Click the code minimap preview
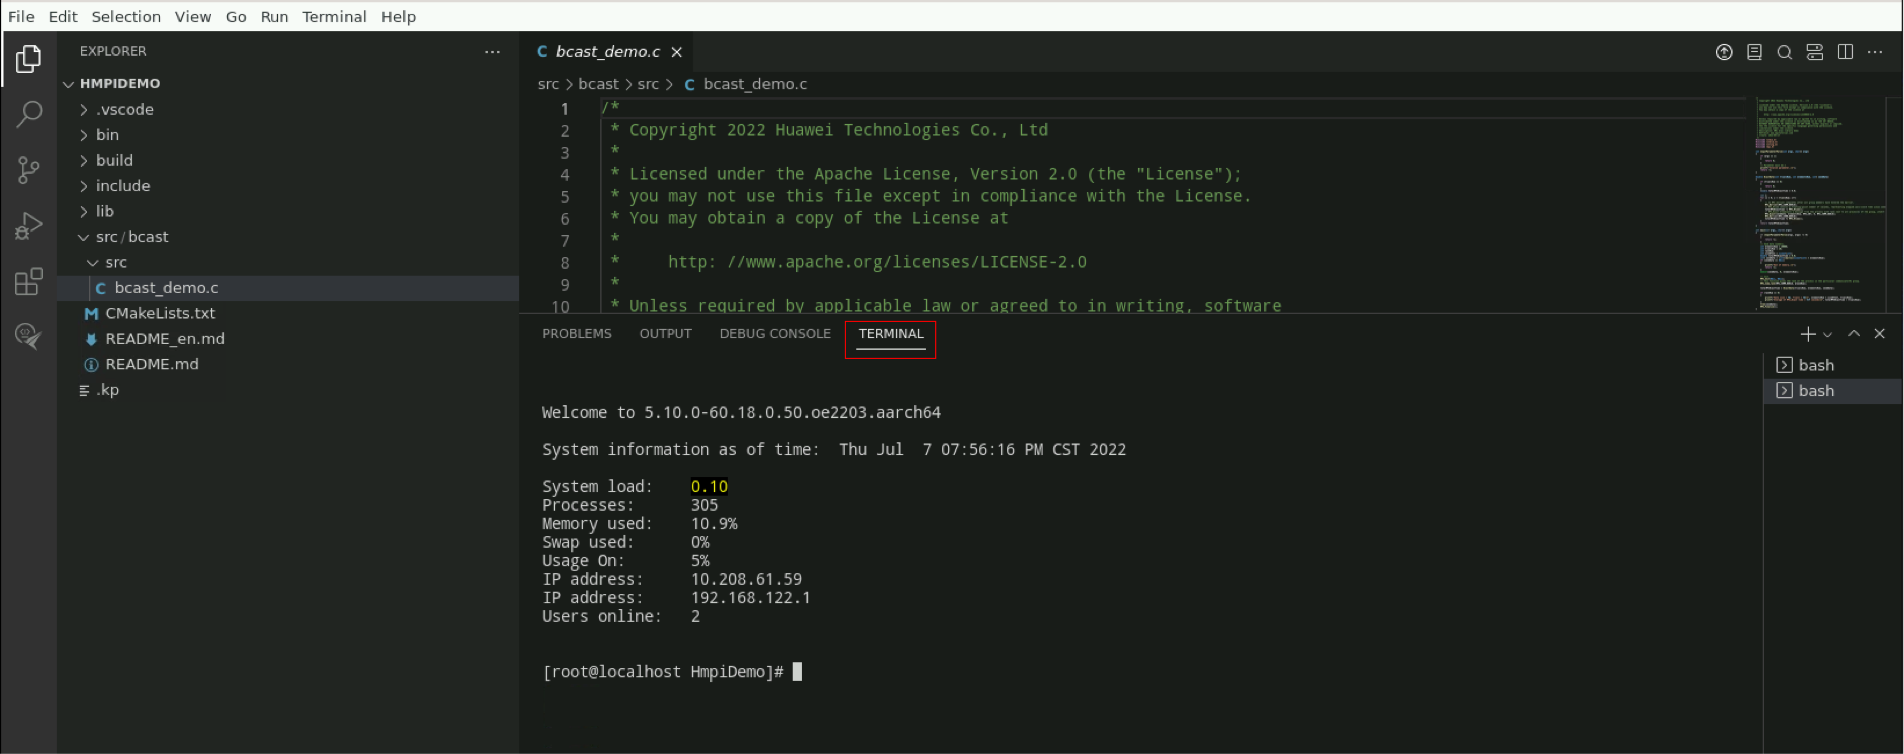The width and height of the screenshot is (1904, 754). [x=1818, y=204]
